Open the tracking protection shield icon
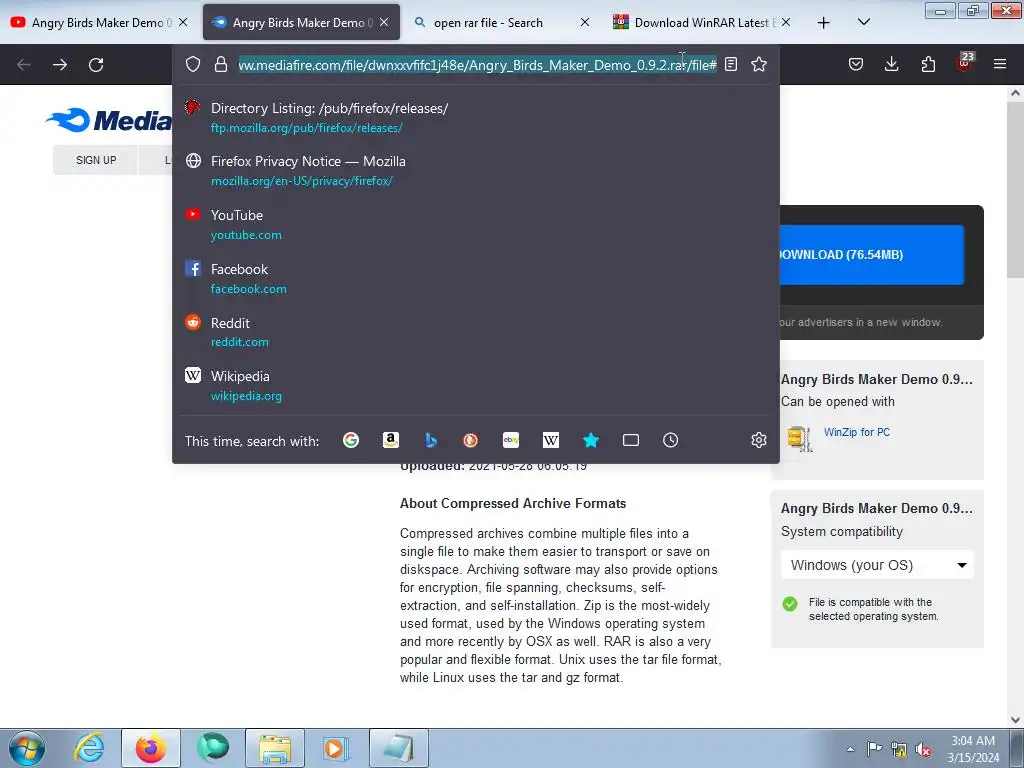 coord(193,64)
